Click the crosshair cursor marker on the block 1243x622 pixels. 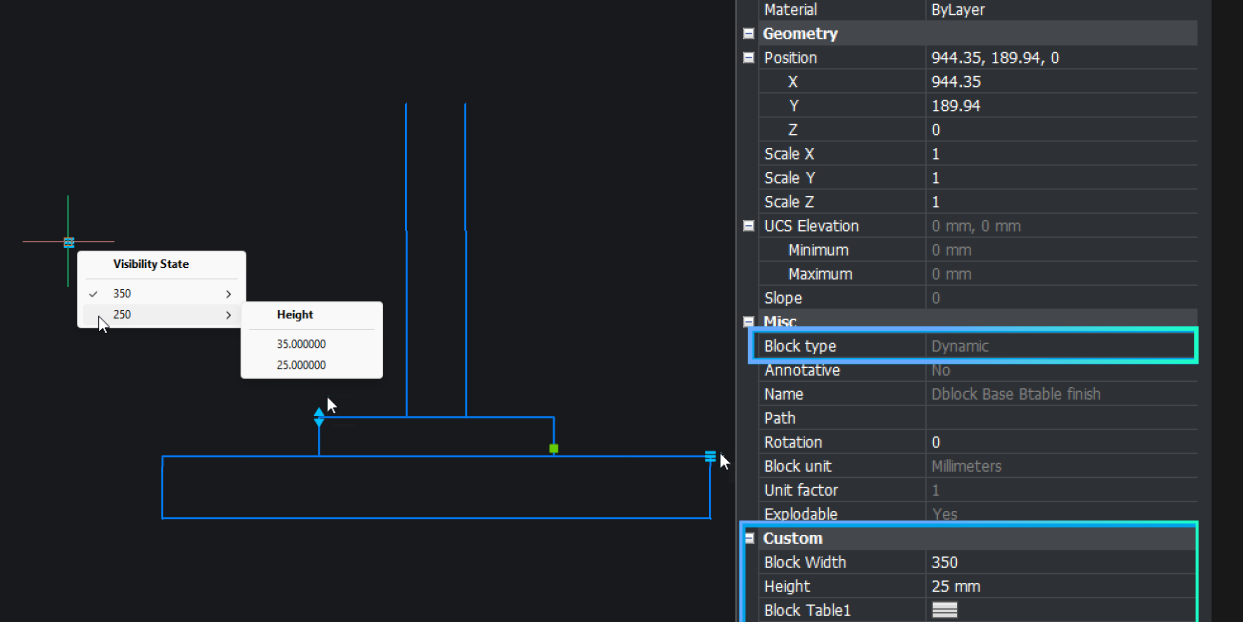69,243
